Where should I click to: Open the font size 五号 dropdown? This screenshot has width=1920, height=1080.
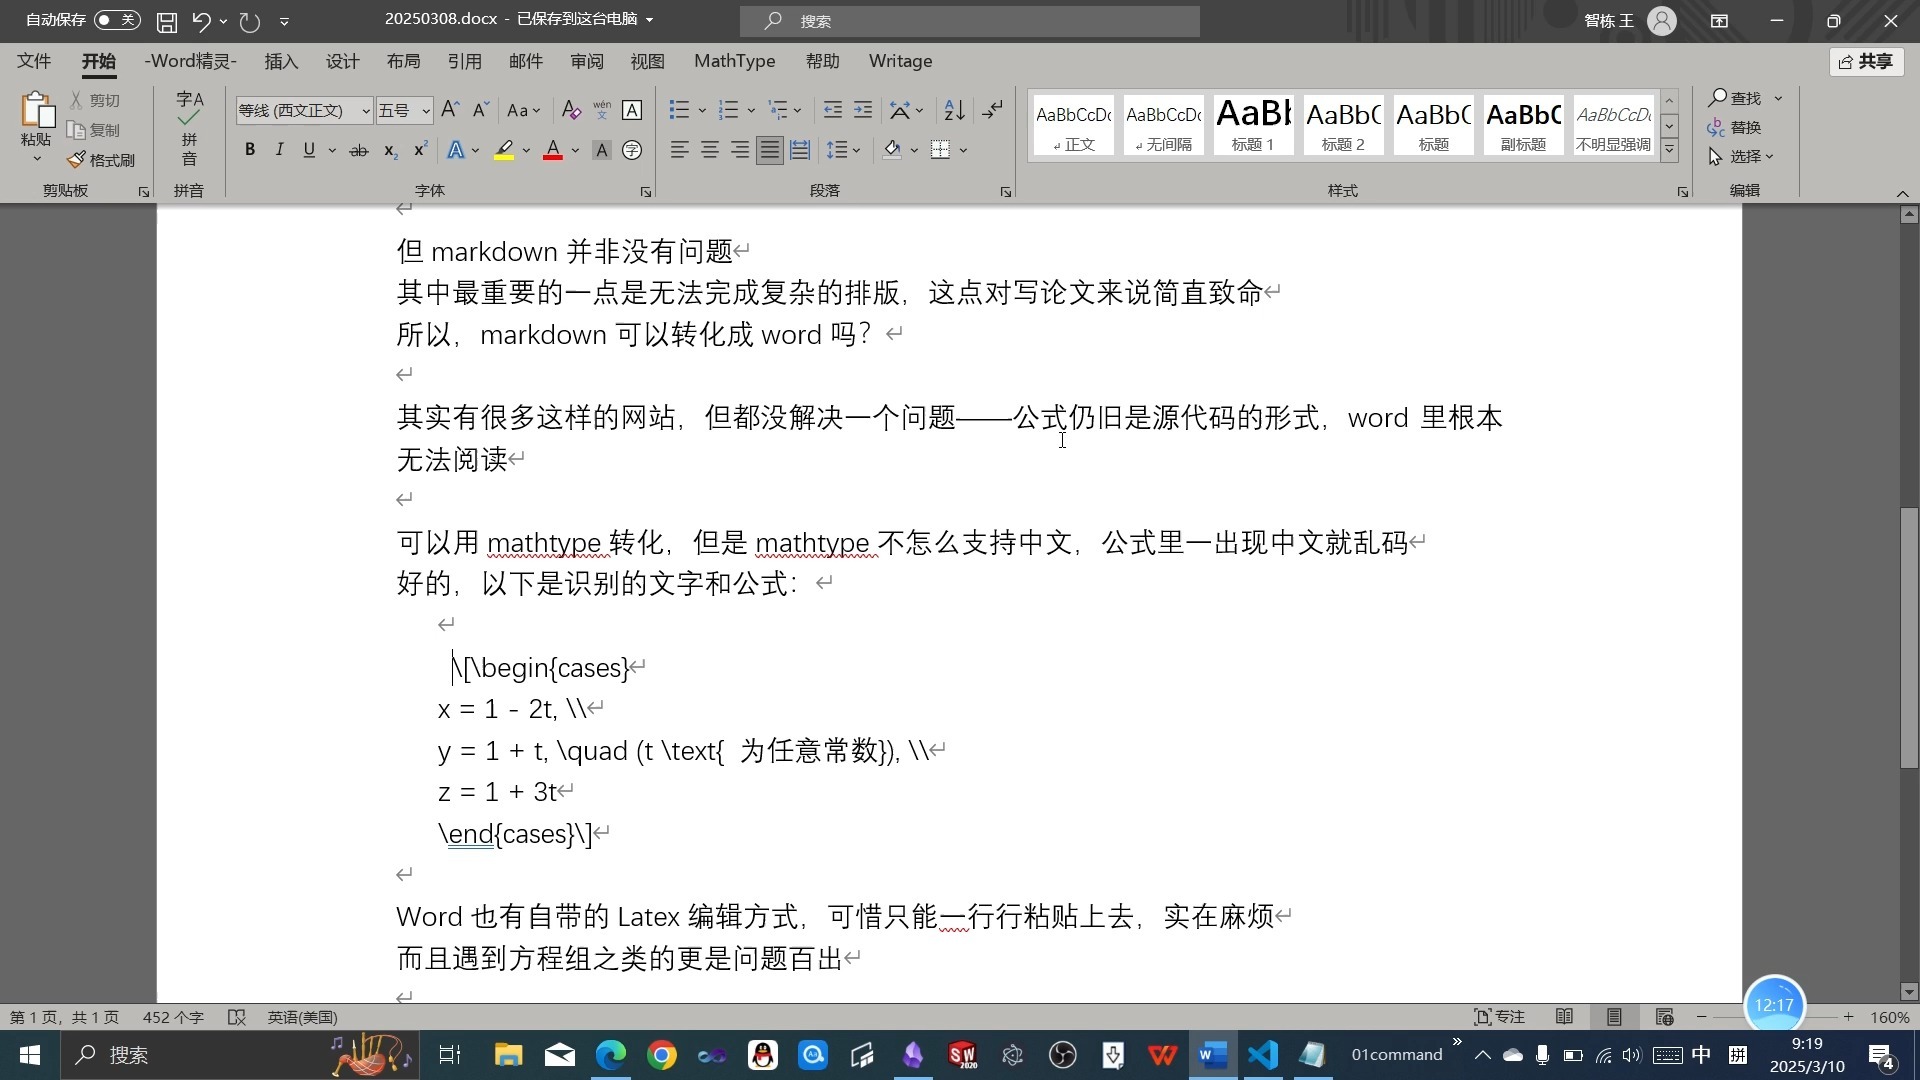point(425,111)
